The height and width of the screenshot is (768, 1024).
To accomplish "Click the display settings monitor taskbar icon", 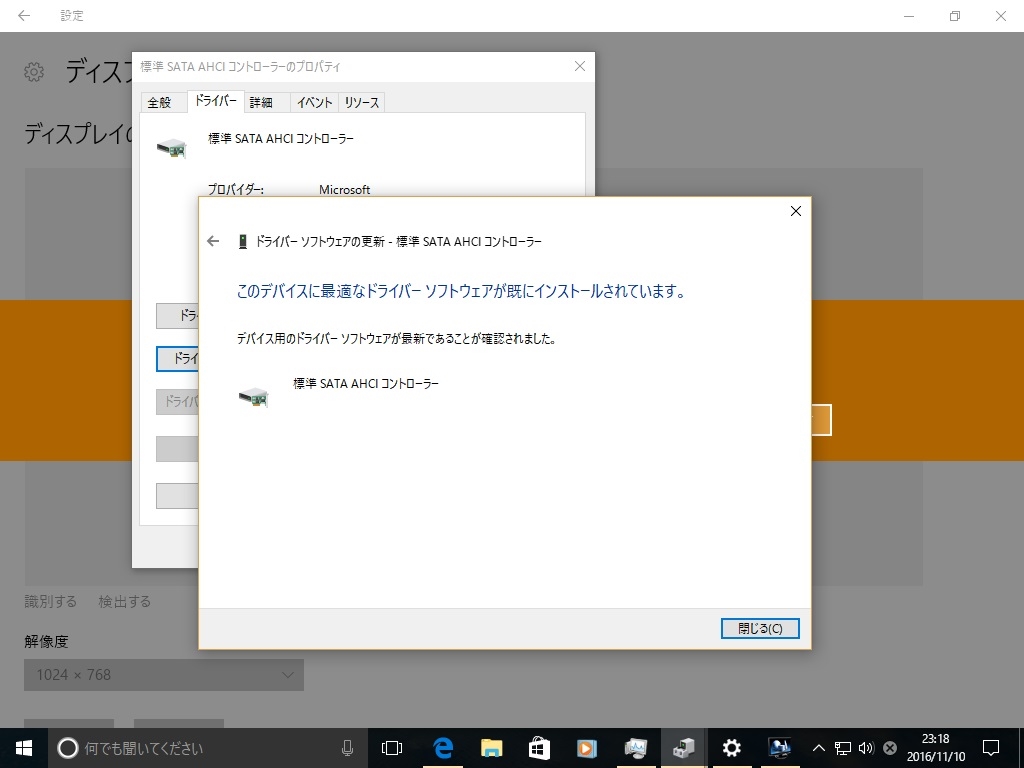I will (x=779, y=748).
